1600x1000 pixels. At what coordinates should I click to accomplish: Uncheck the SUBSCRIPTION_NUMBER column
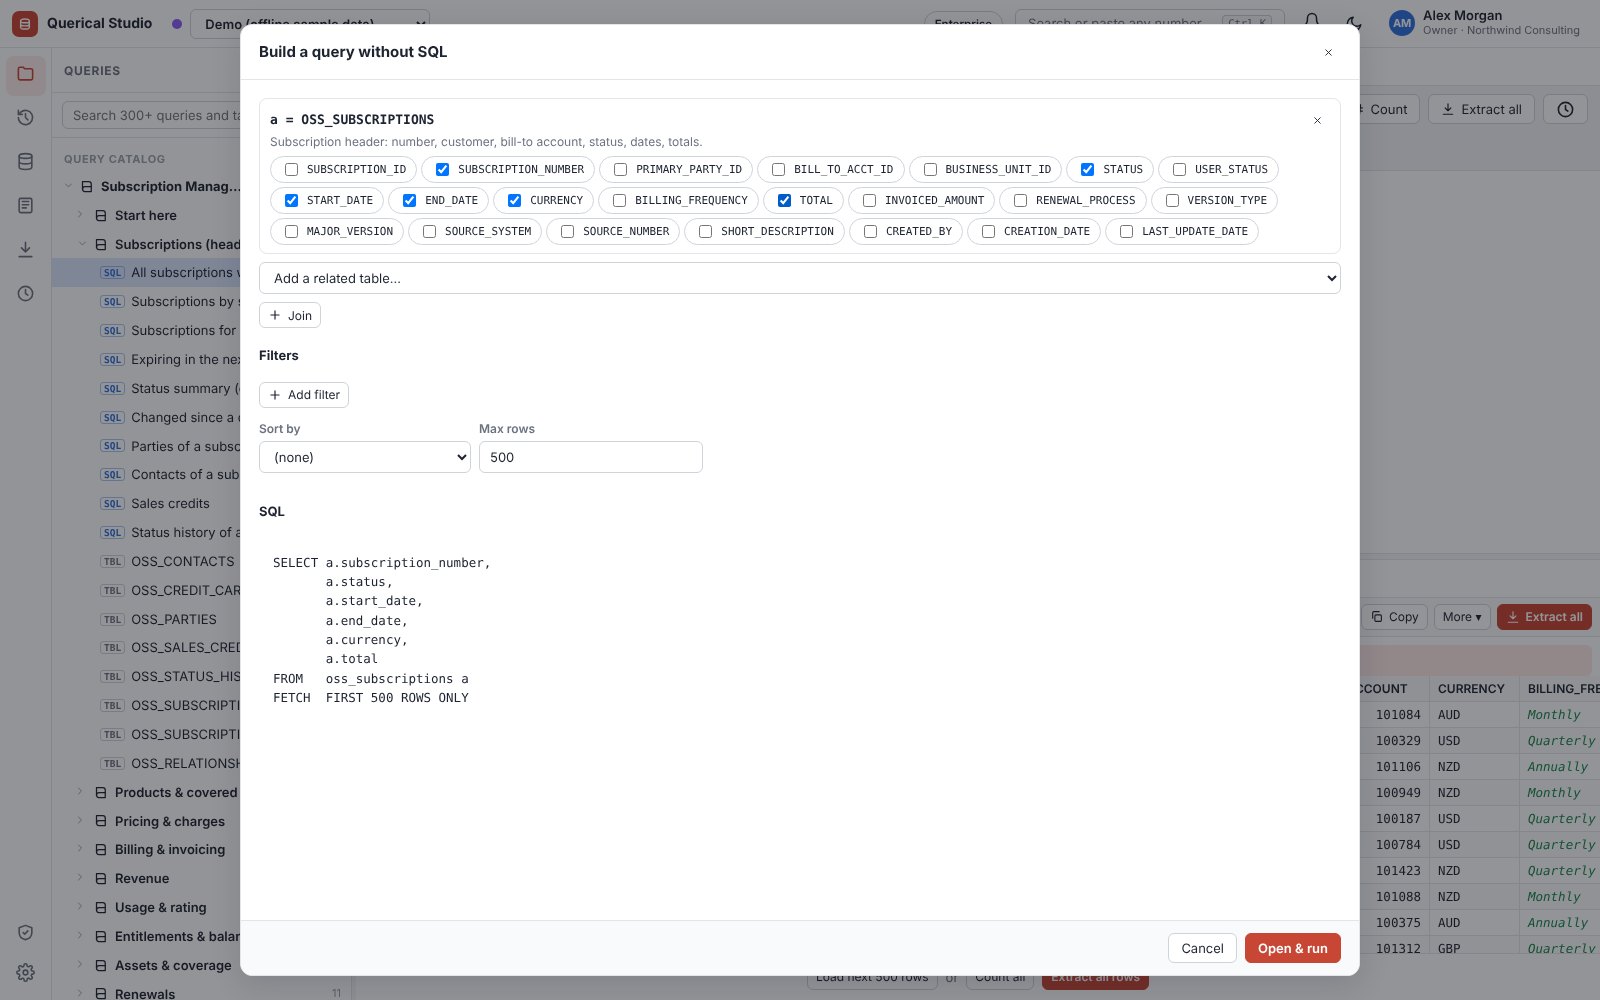point(442,170)
